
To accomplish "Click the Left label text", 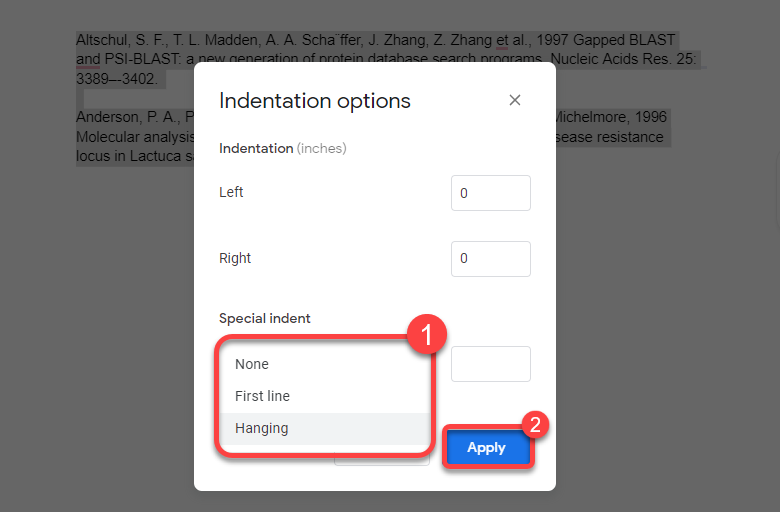I will tap(231, 192).
